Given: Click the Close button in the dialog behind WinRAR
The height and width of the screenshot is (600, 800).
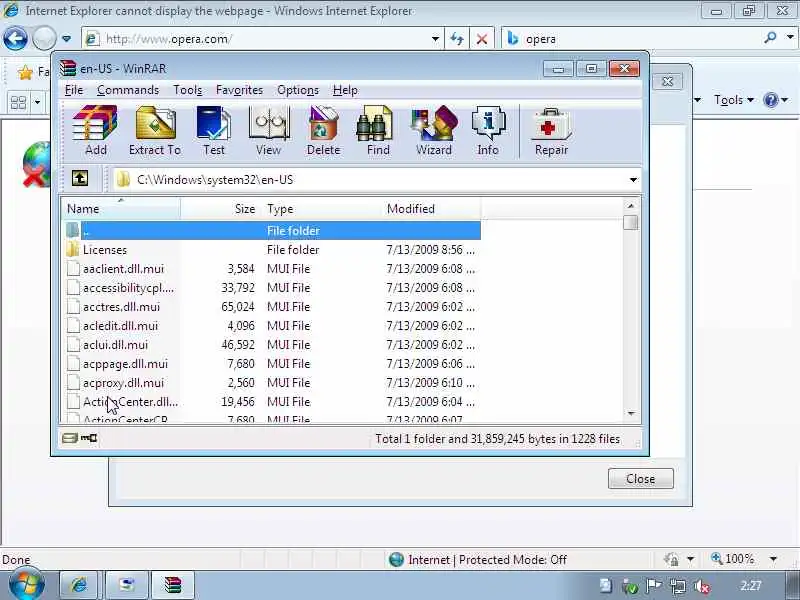Looking at the screenshot, I should pyautogui.click(x=640, y=479).
